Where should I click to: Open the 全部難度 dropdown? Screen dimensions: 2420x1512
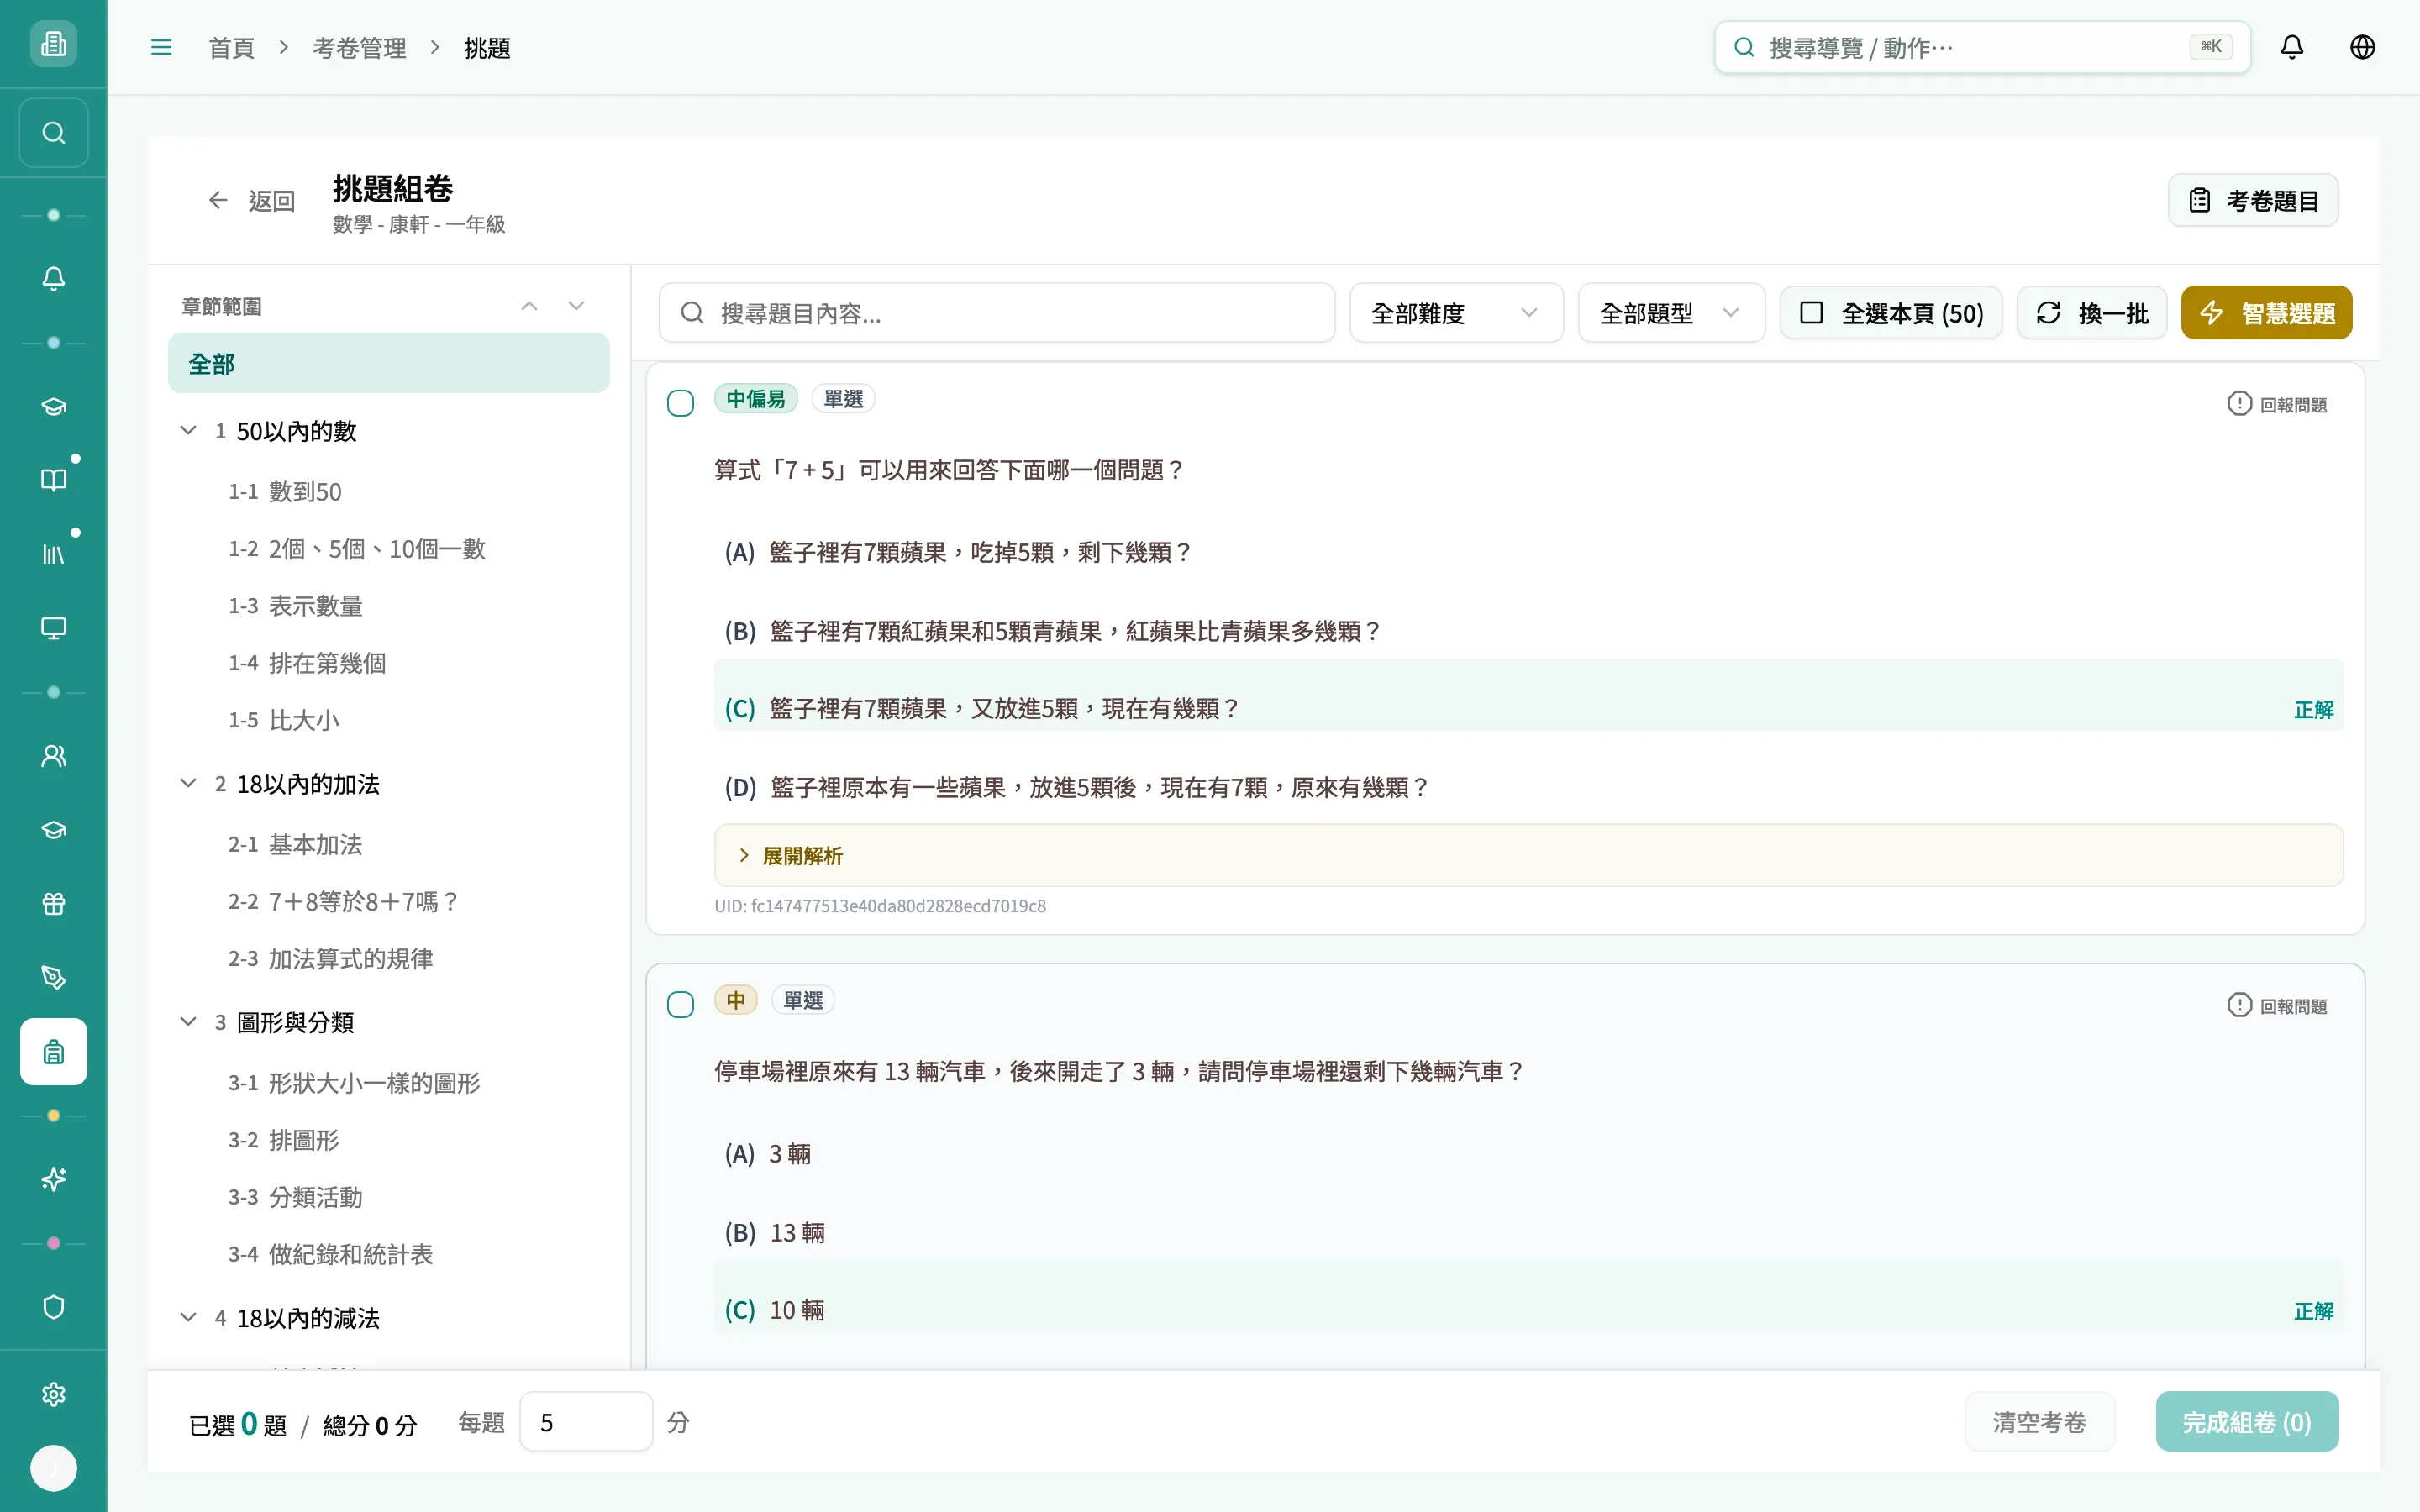tap(1456, 313)
